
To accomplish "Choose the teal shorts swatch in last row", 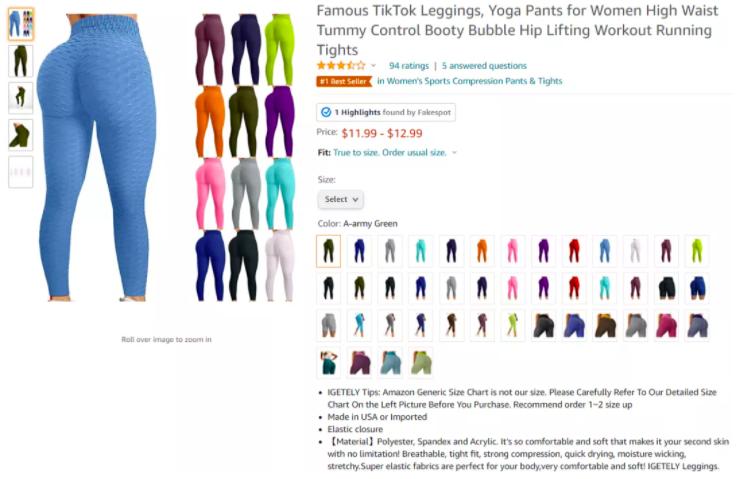I will coord(329,362).
